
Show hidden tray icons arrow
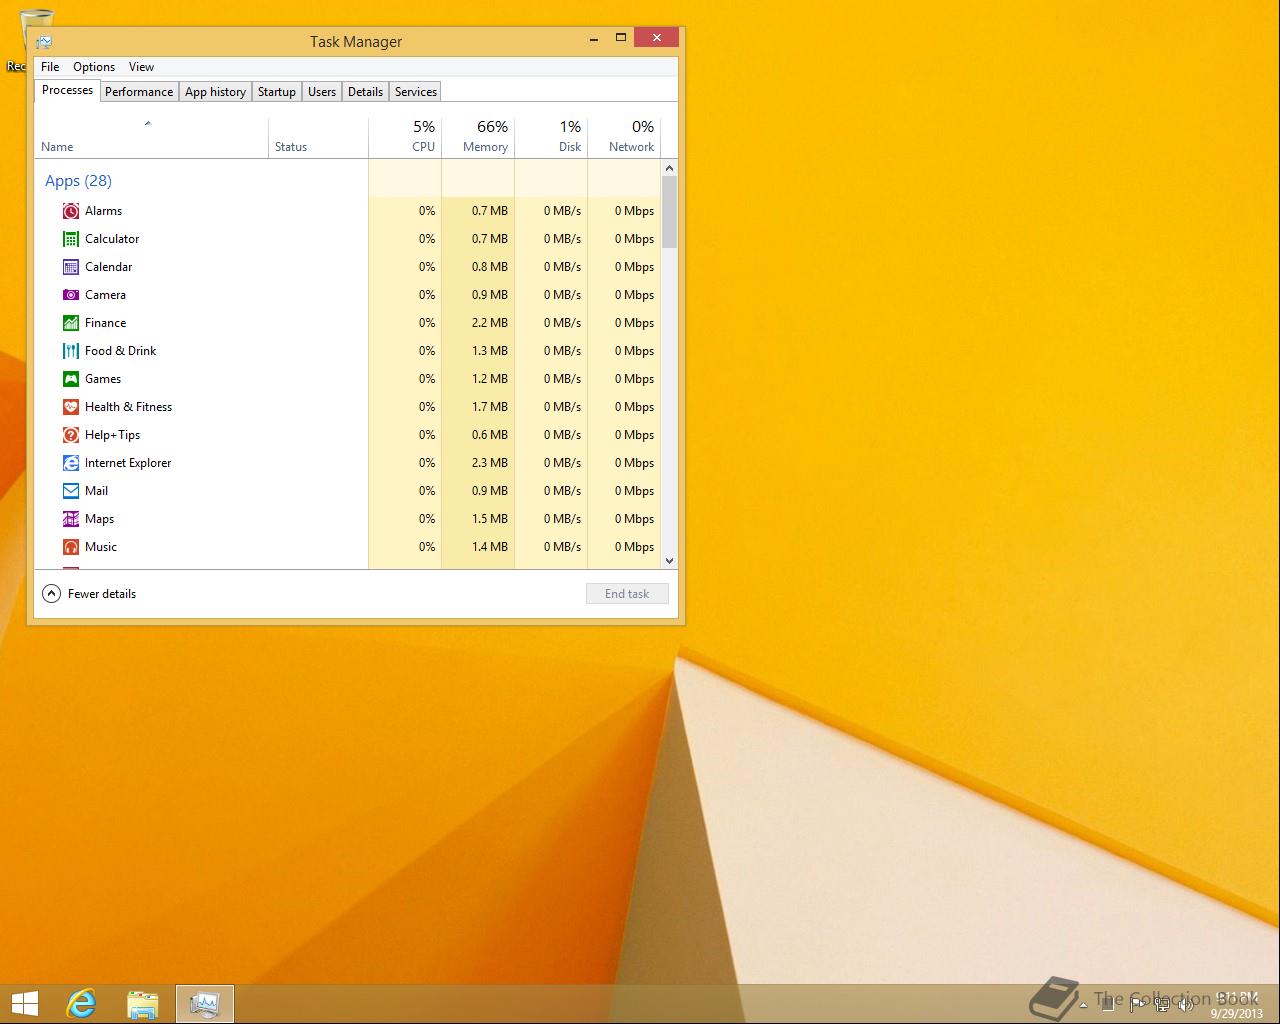coord(1084,1005)
